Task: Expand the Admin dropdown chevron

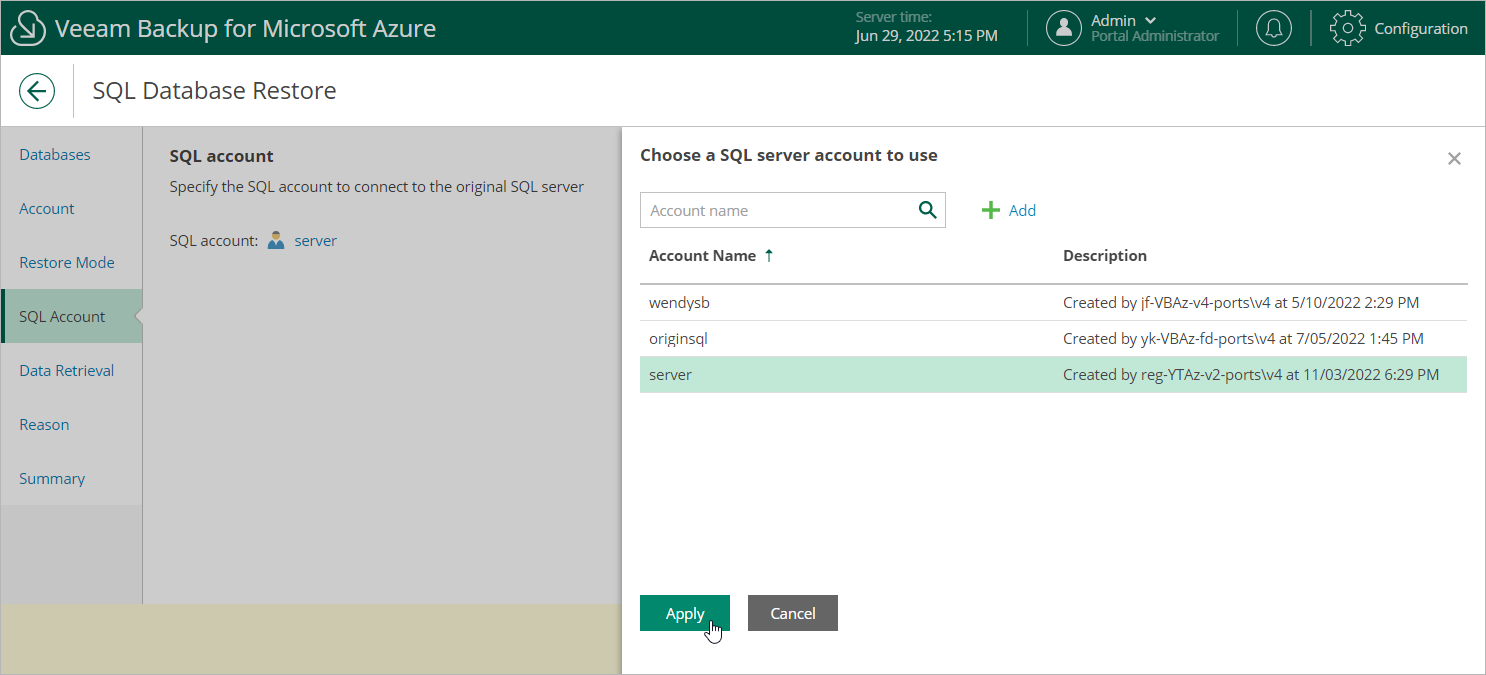Action: point(1150,20)
